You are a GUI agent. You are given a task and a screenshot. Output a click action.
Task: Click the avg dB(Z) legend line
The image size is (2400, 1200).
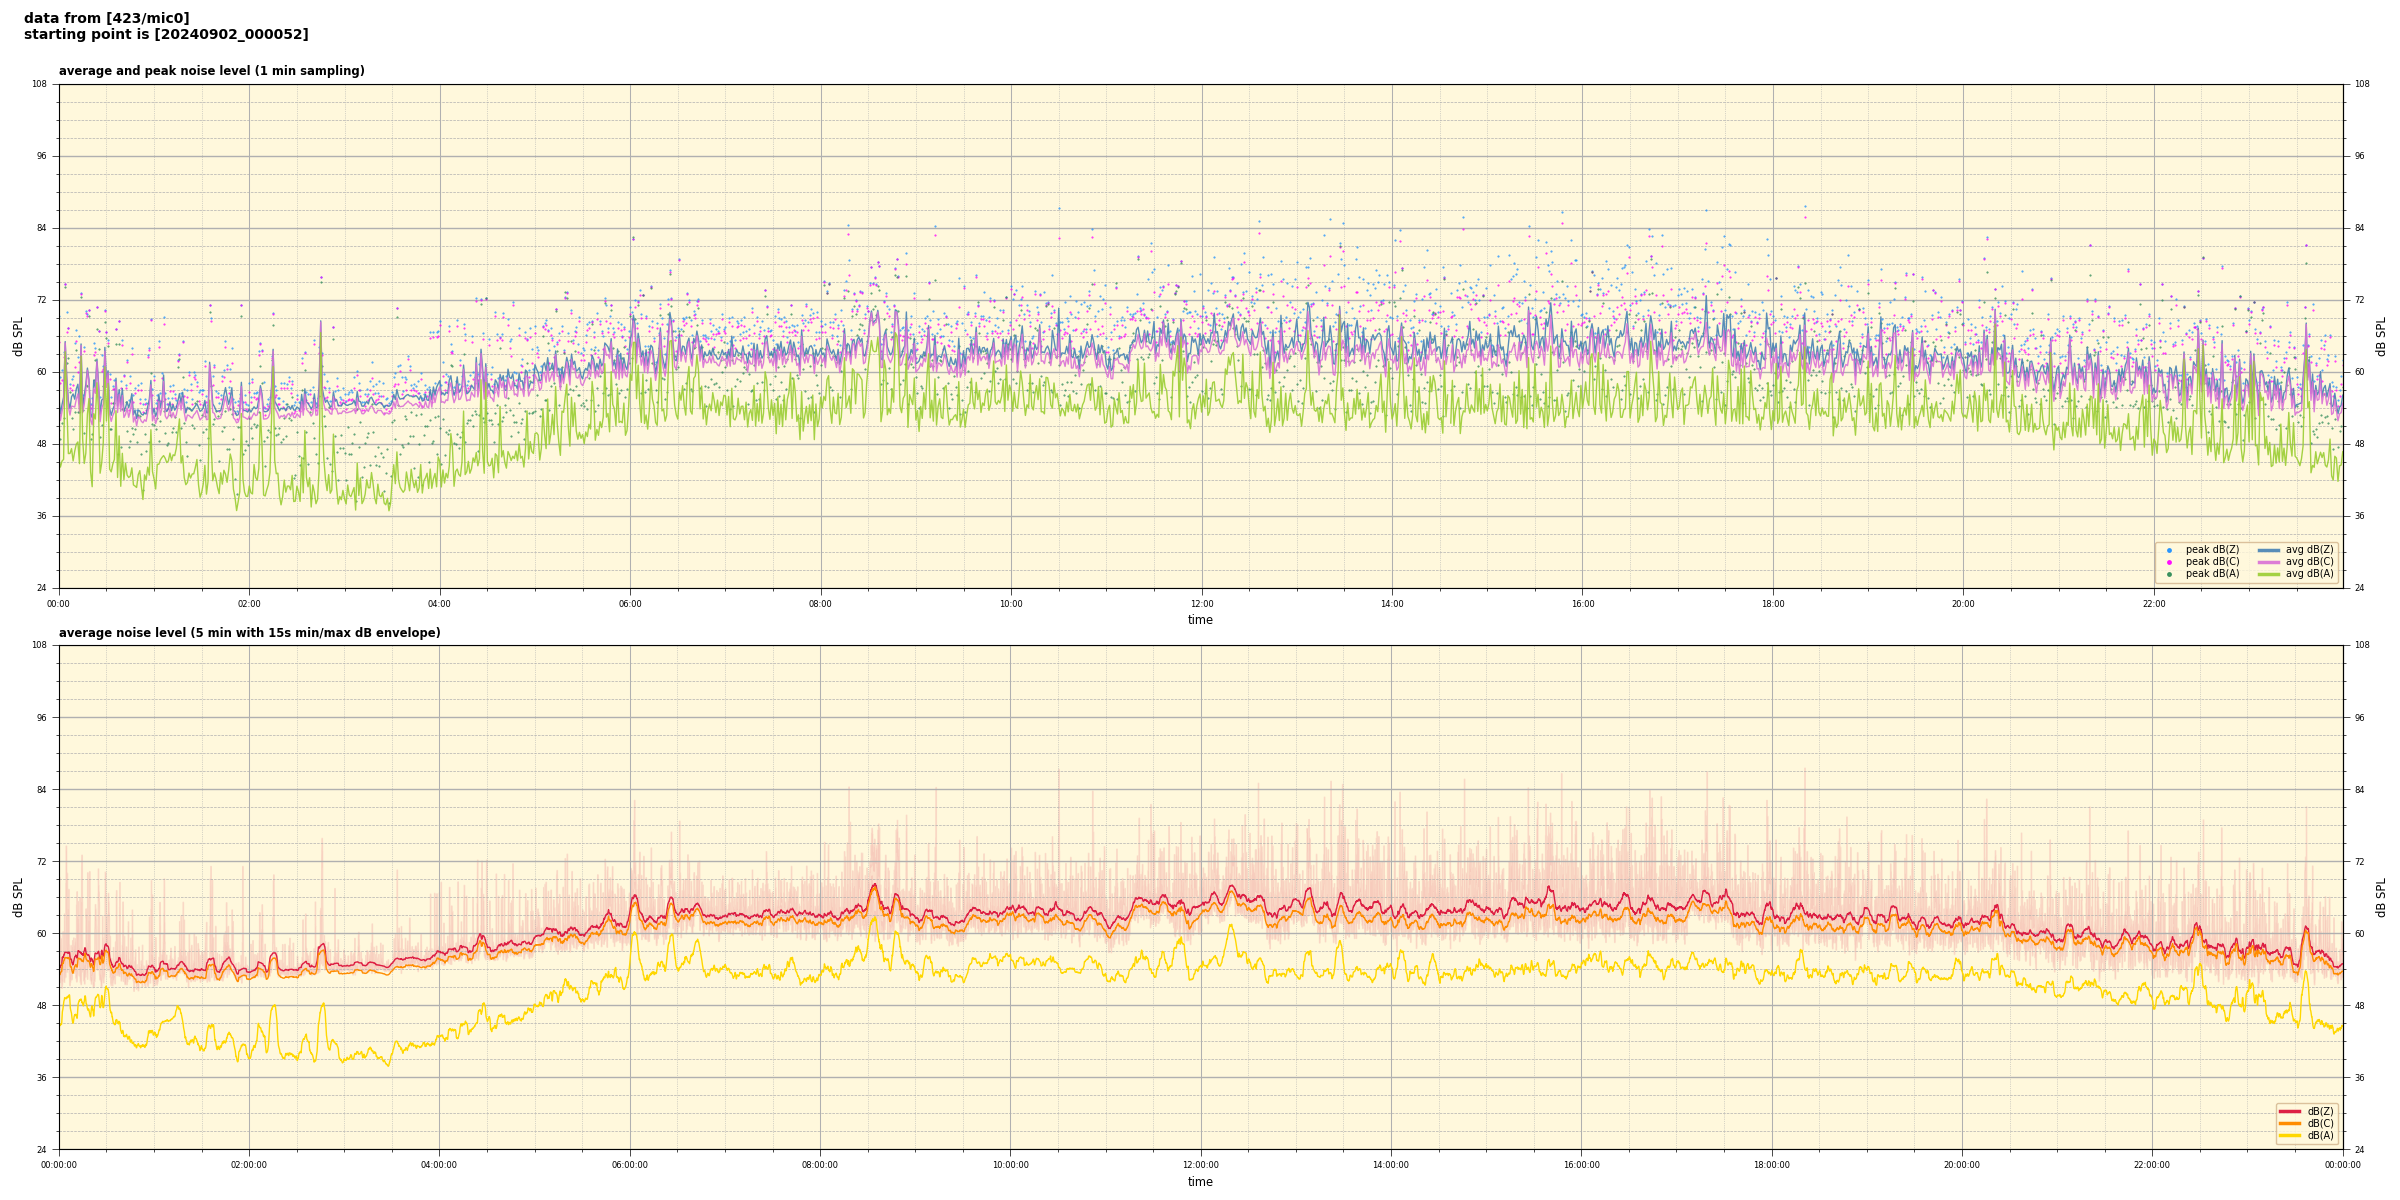[2268, 550]
